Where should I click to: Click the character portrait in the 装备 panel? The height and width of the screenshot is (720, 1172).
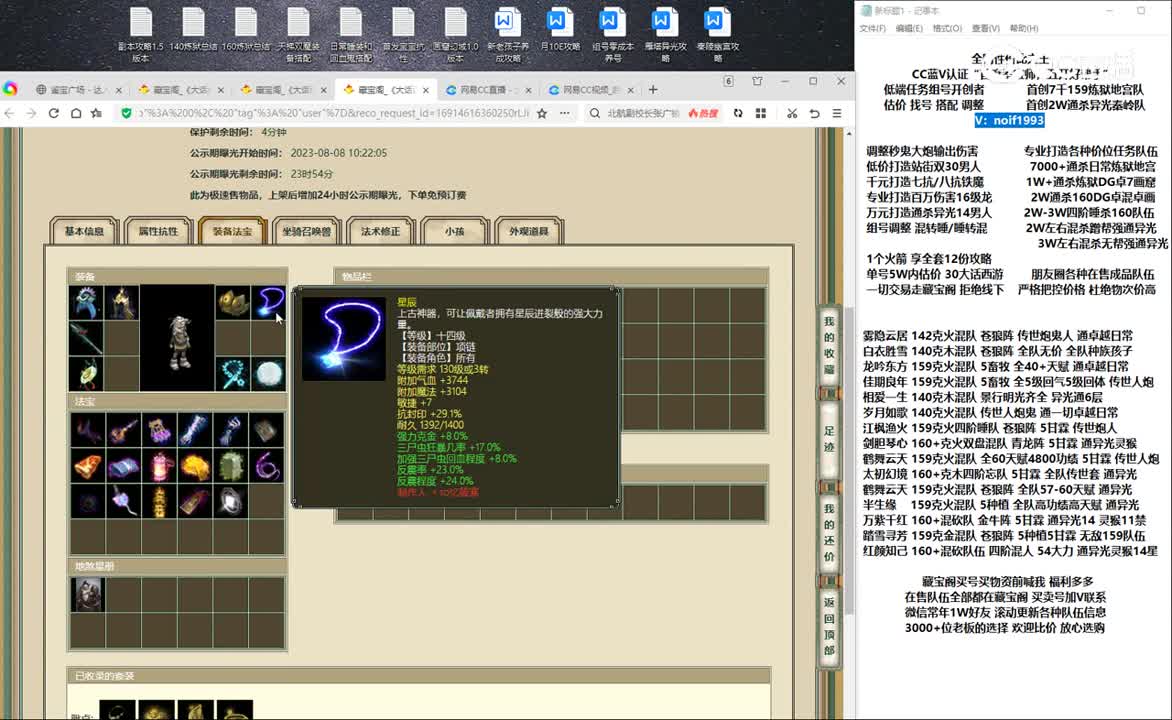pos(177,338)
